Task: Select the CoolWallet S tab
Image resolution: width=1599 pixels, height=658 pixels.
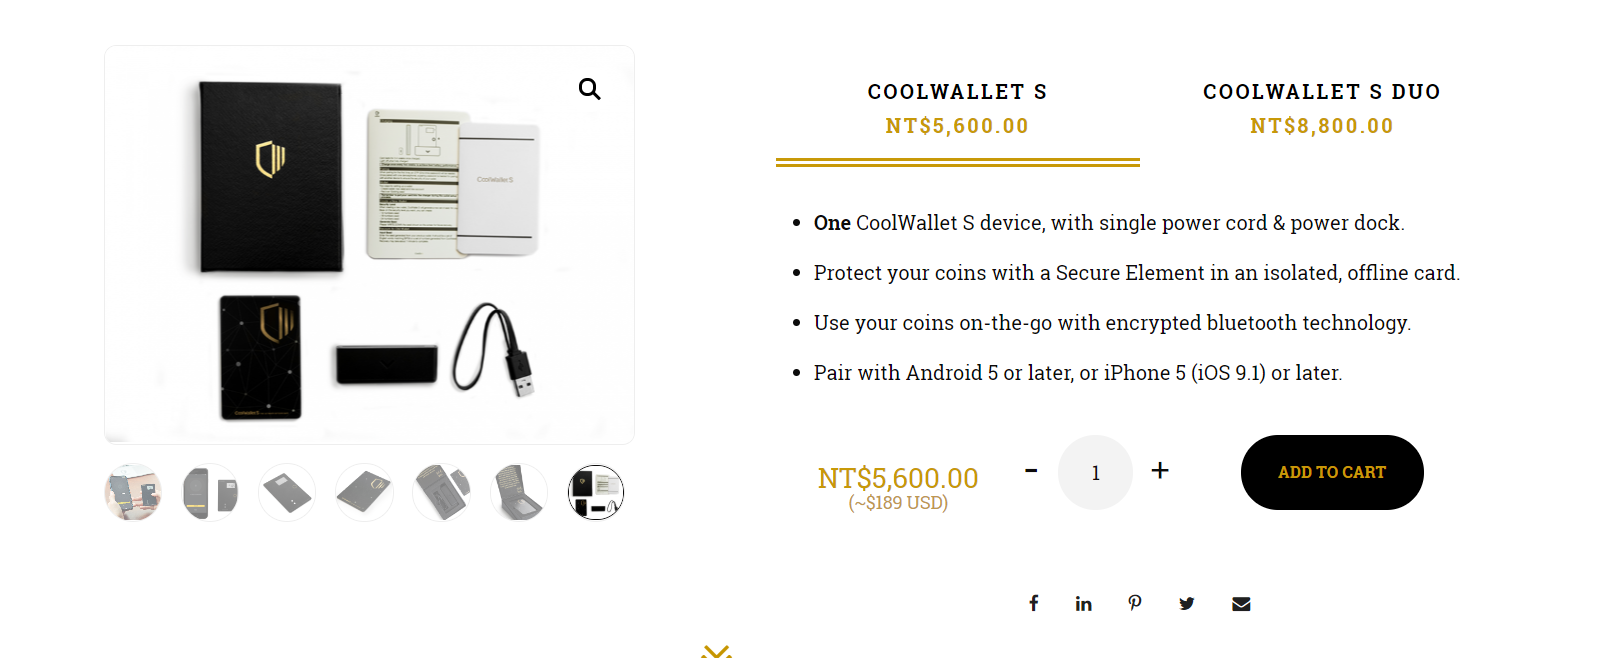Action: pos(957,108)
